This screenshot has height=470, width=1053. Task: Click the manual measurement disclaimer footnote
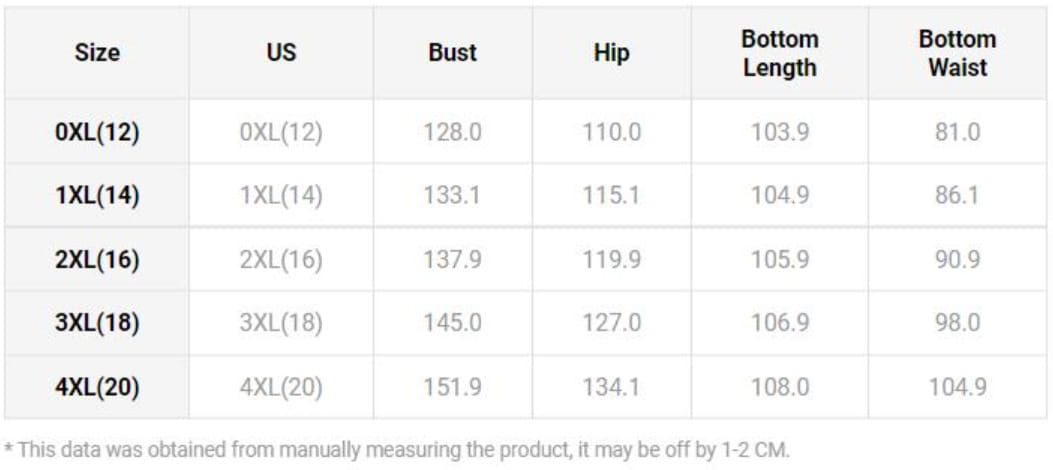pyautogui.click(x=397, y=449)
